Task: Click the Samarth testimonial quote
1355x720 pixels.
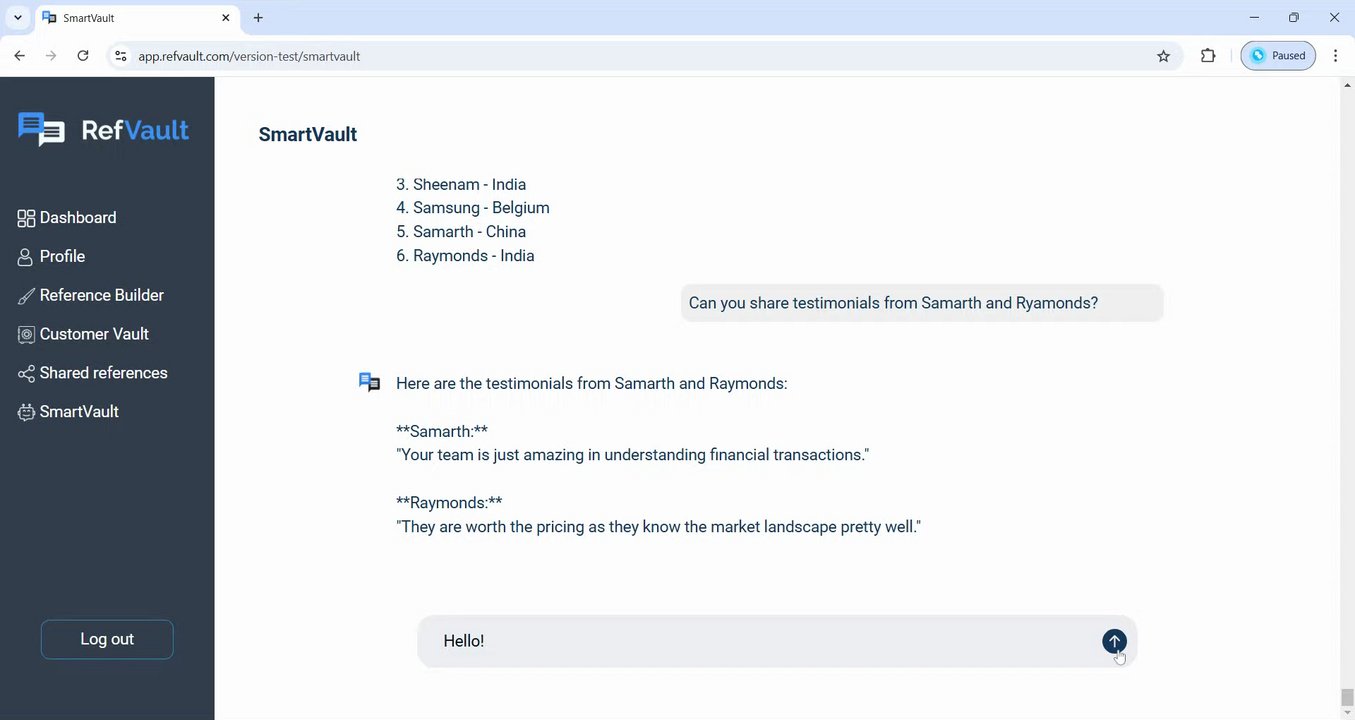Action: click(x=633, y=455)
